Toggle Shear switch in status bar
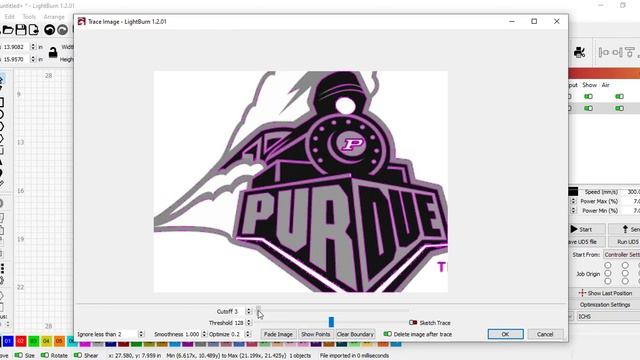Screen dimensions: 640x360 coord(78,355)
